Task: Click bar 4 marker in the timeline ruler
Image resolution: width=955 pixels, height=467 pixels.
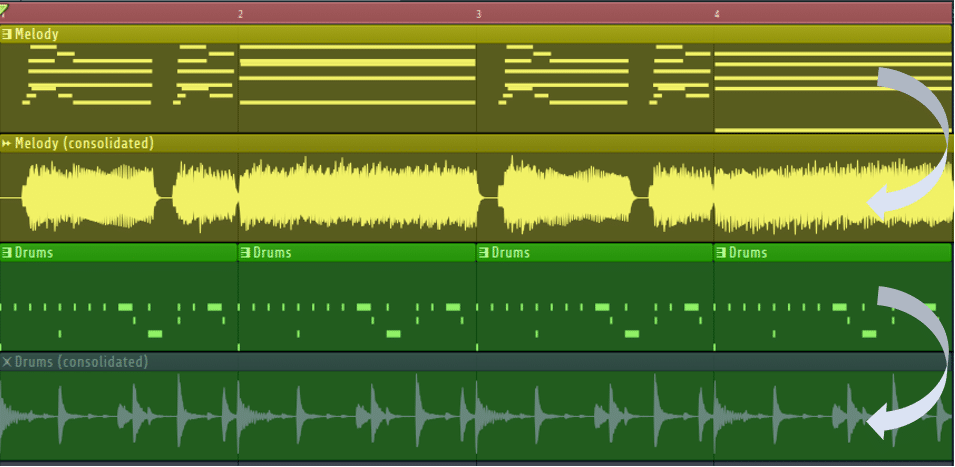Action: [717, 13]
